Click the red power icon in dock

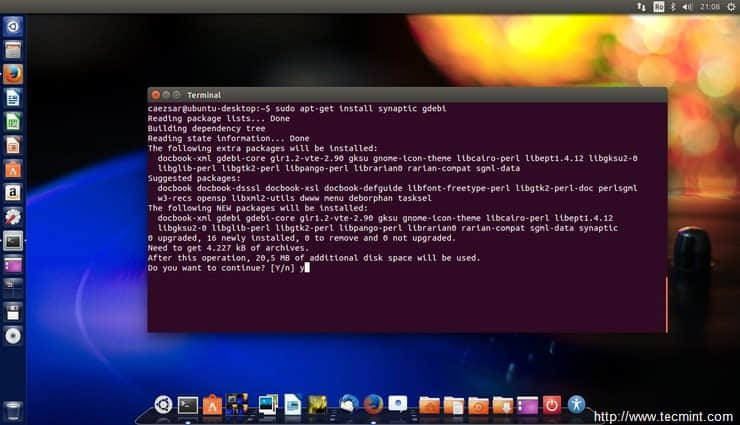pyautogui.click(x=551, y=405)
